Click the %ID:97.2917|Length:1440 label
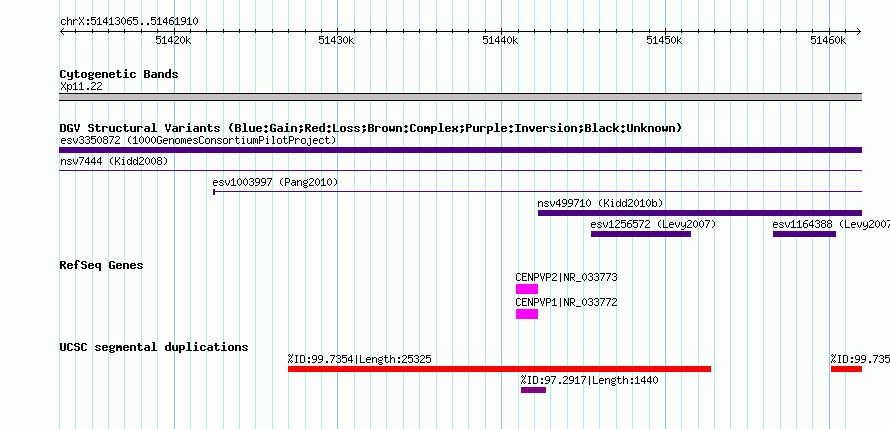The height and width of the screenshot is (429, 890). click(589, 380)
